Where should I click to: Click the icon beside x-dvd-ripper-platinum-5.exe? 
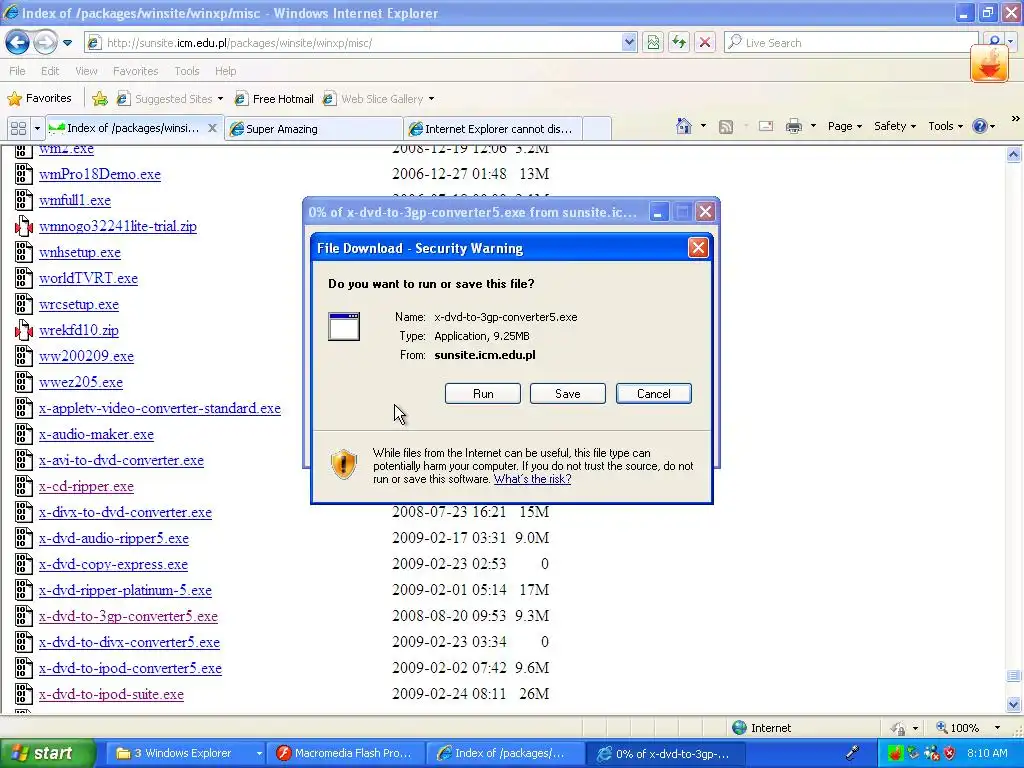24,590
